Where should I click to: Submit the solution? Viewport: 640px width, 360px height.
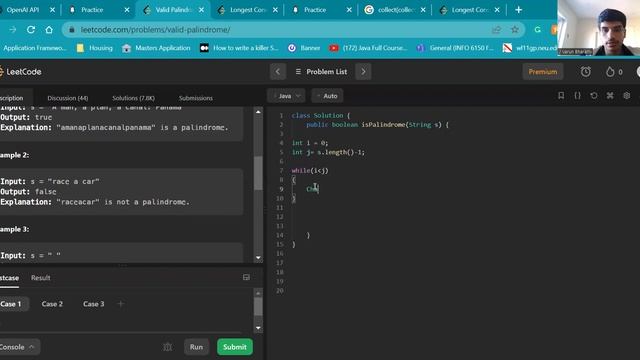point(235,347)
